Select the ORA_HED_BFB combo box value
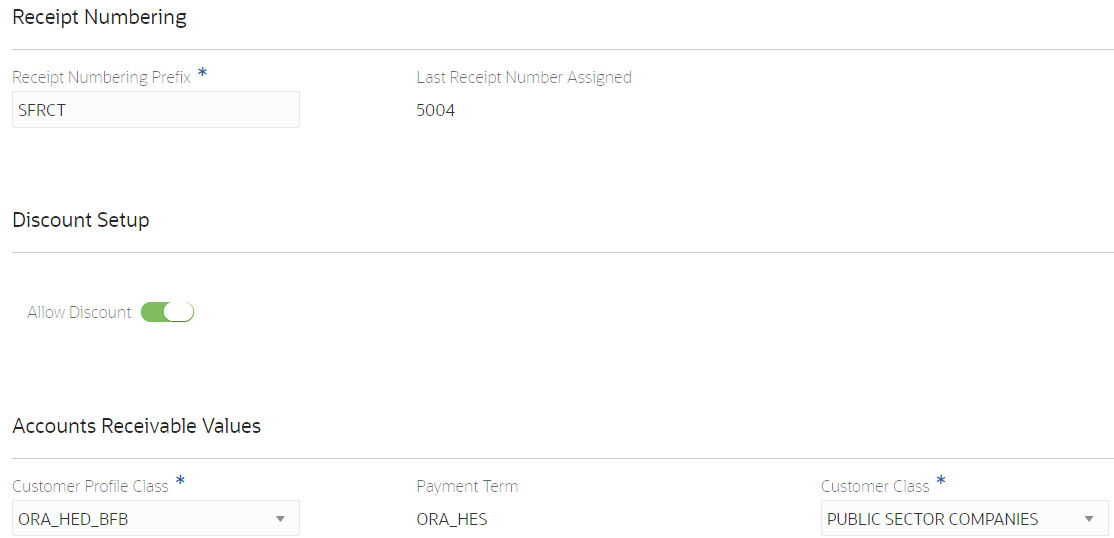This screenshot has width=1114, height=538. (x=73, y=519)
